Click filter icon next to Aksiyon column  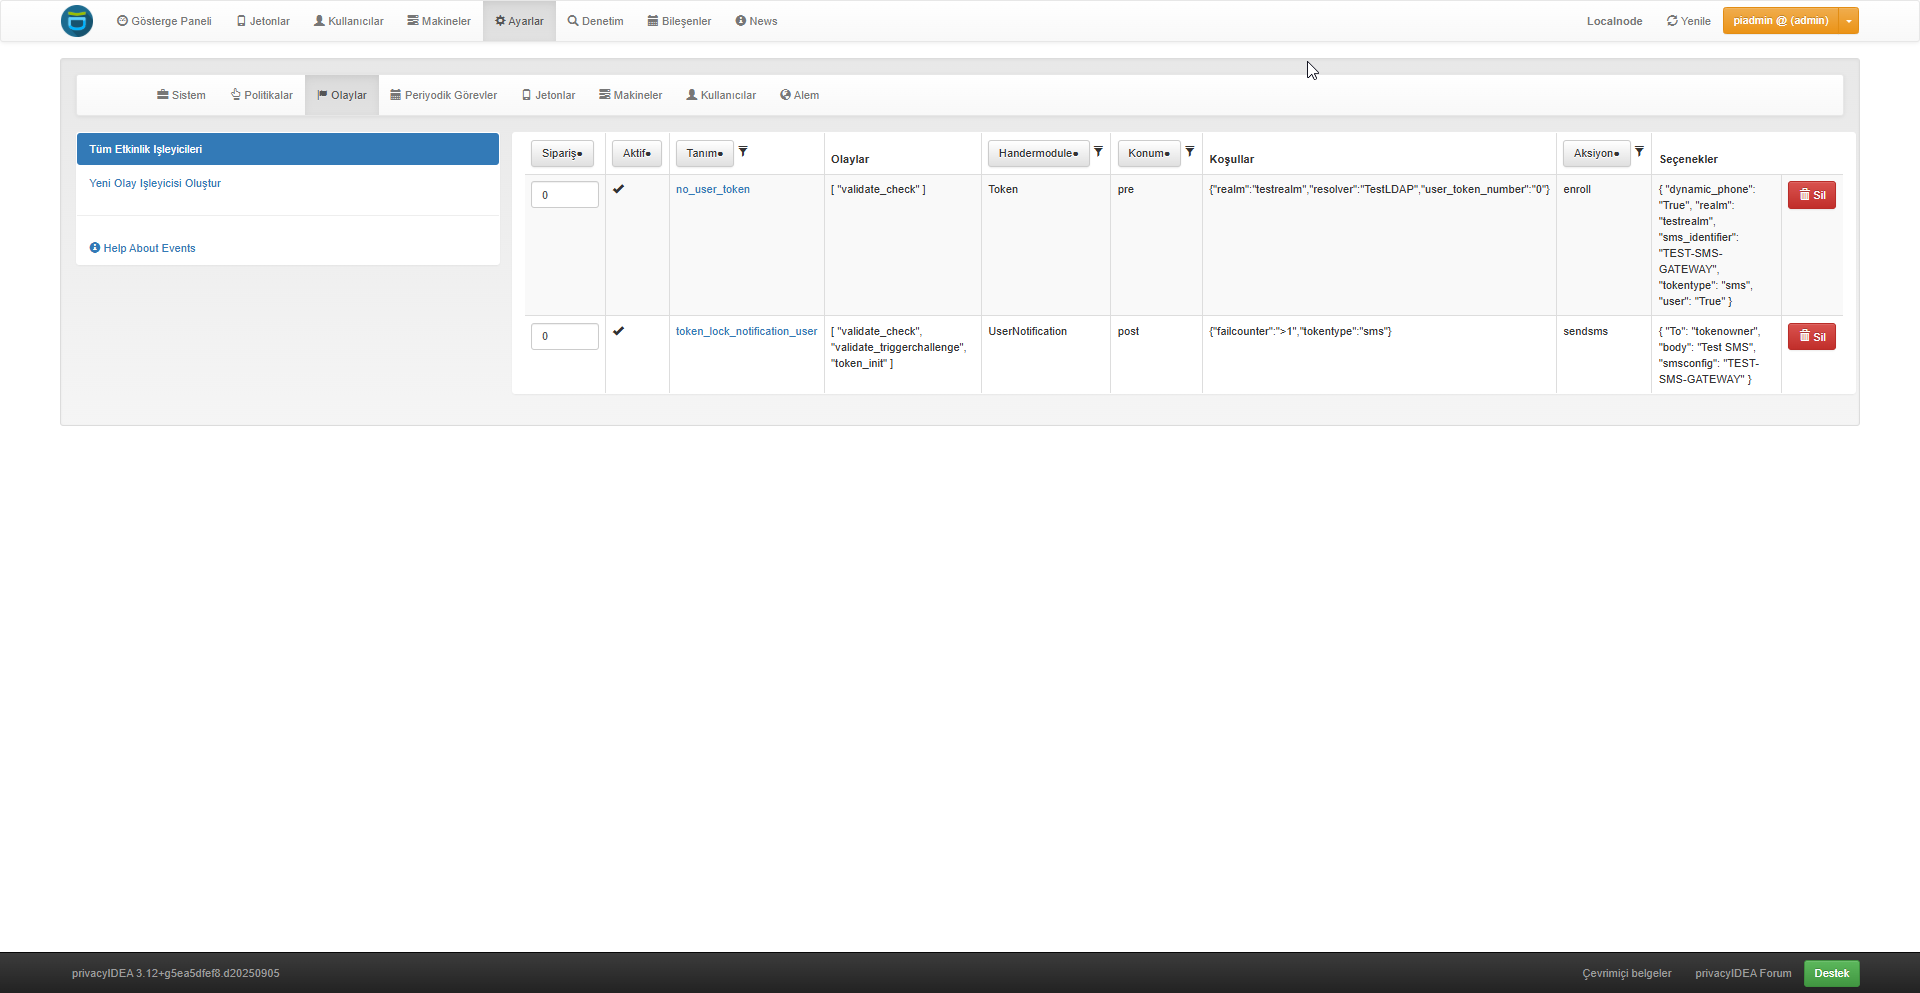click(1639, 152)
